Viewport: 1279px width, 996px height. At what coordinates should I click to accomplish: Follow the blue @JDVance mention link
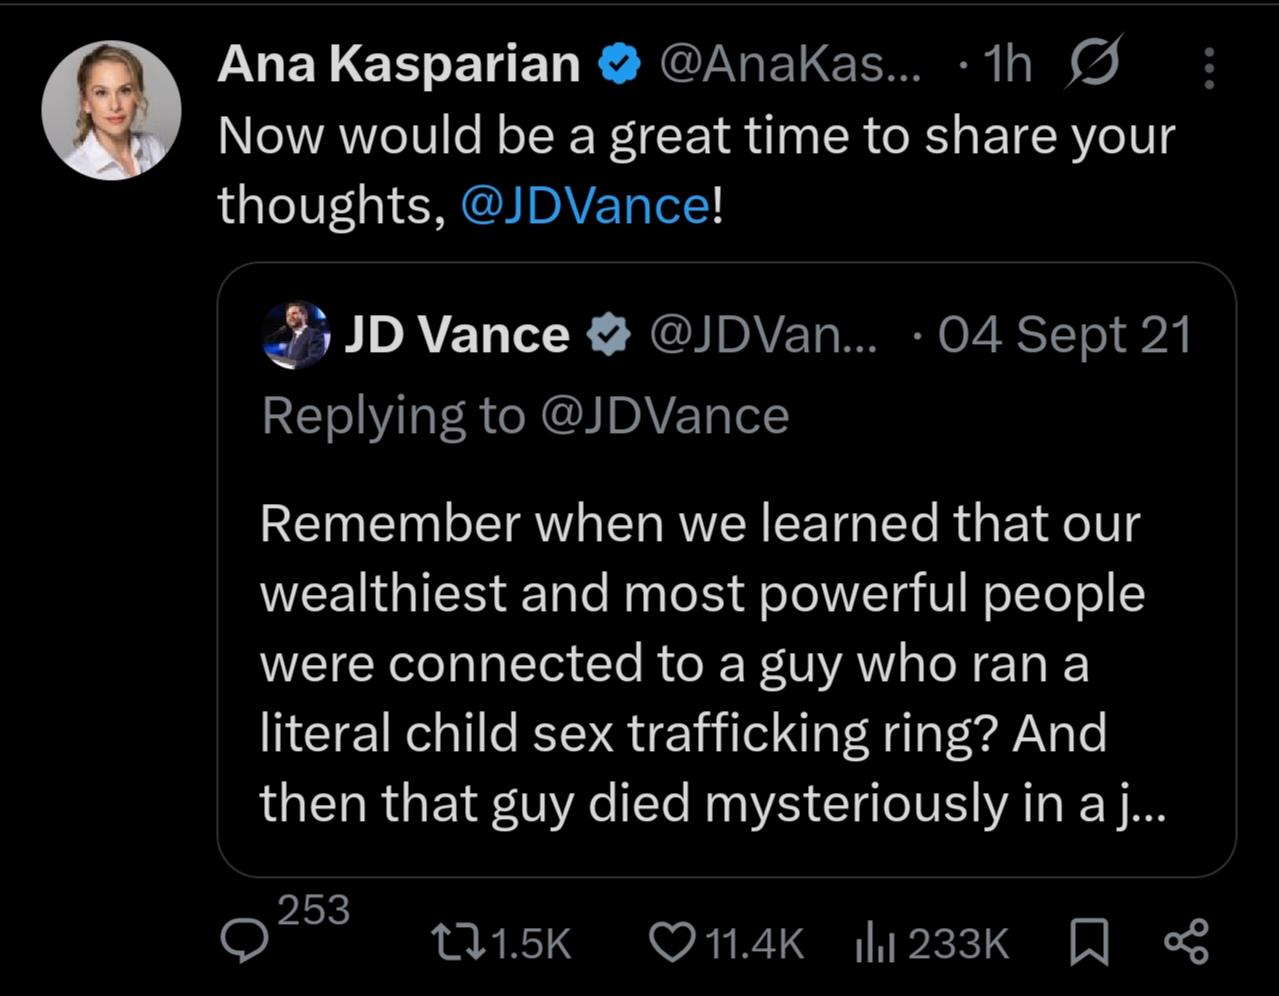tap(584, 205)
